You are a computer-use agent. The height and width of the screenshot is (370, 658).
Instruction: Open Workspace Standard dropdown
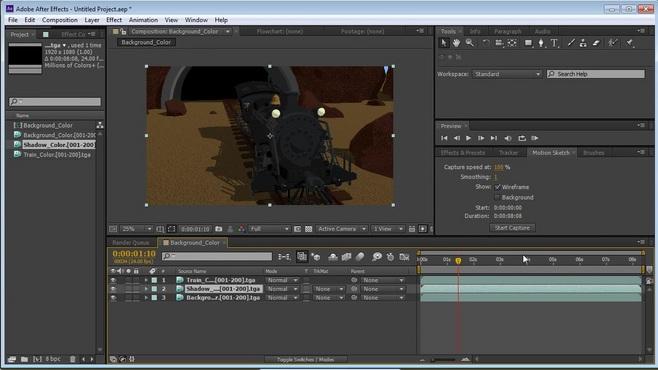pos(507,74)
